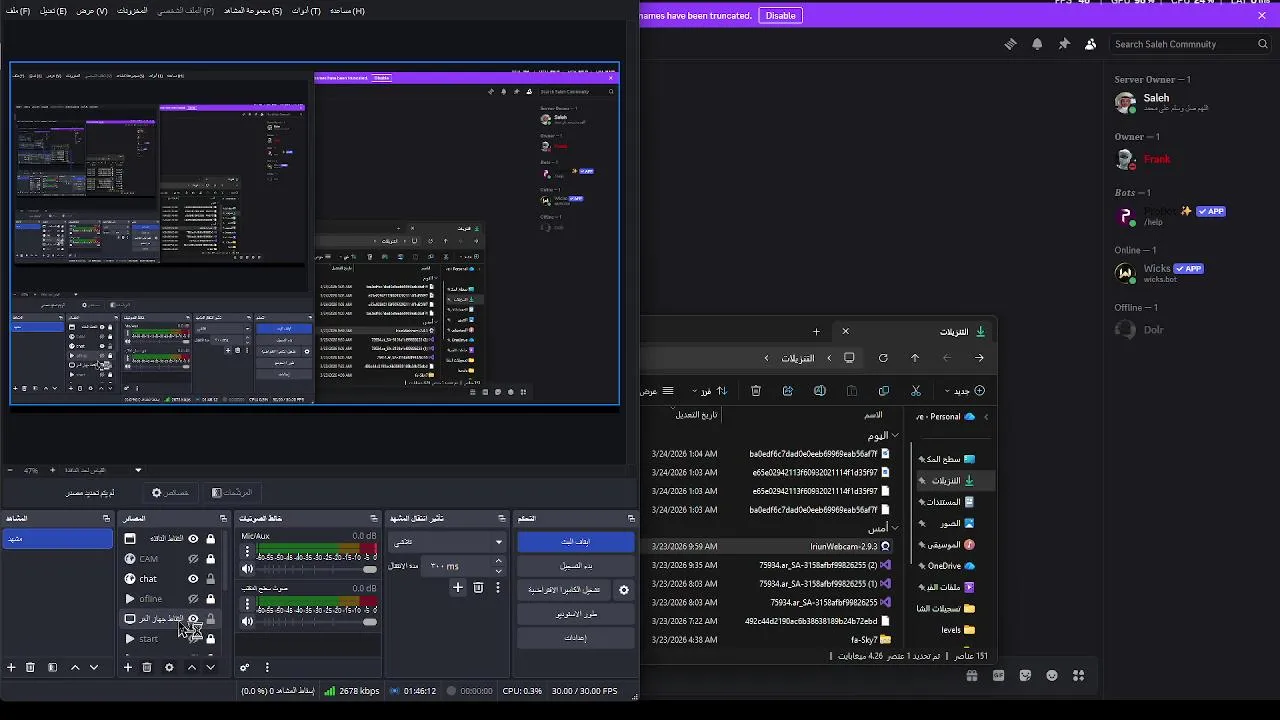
Task: Click Delete trash icon in File Explorer toolbar
Action: [x=756, y=391]
